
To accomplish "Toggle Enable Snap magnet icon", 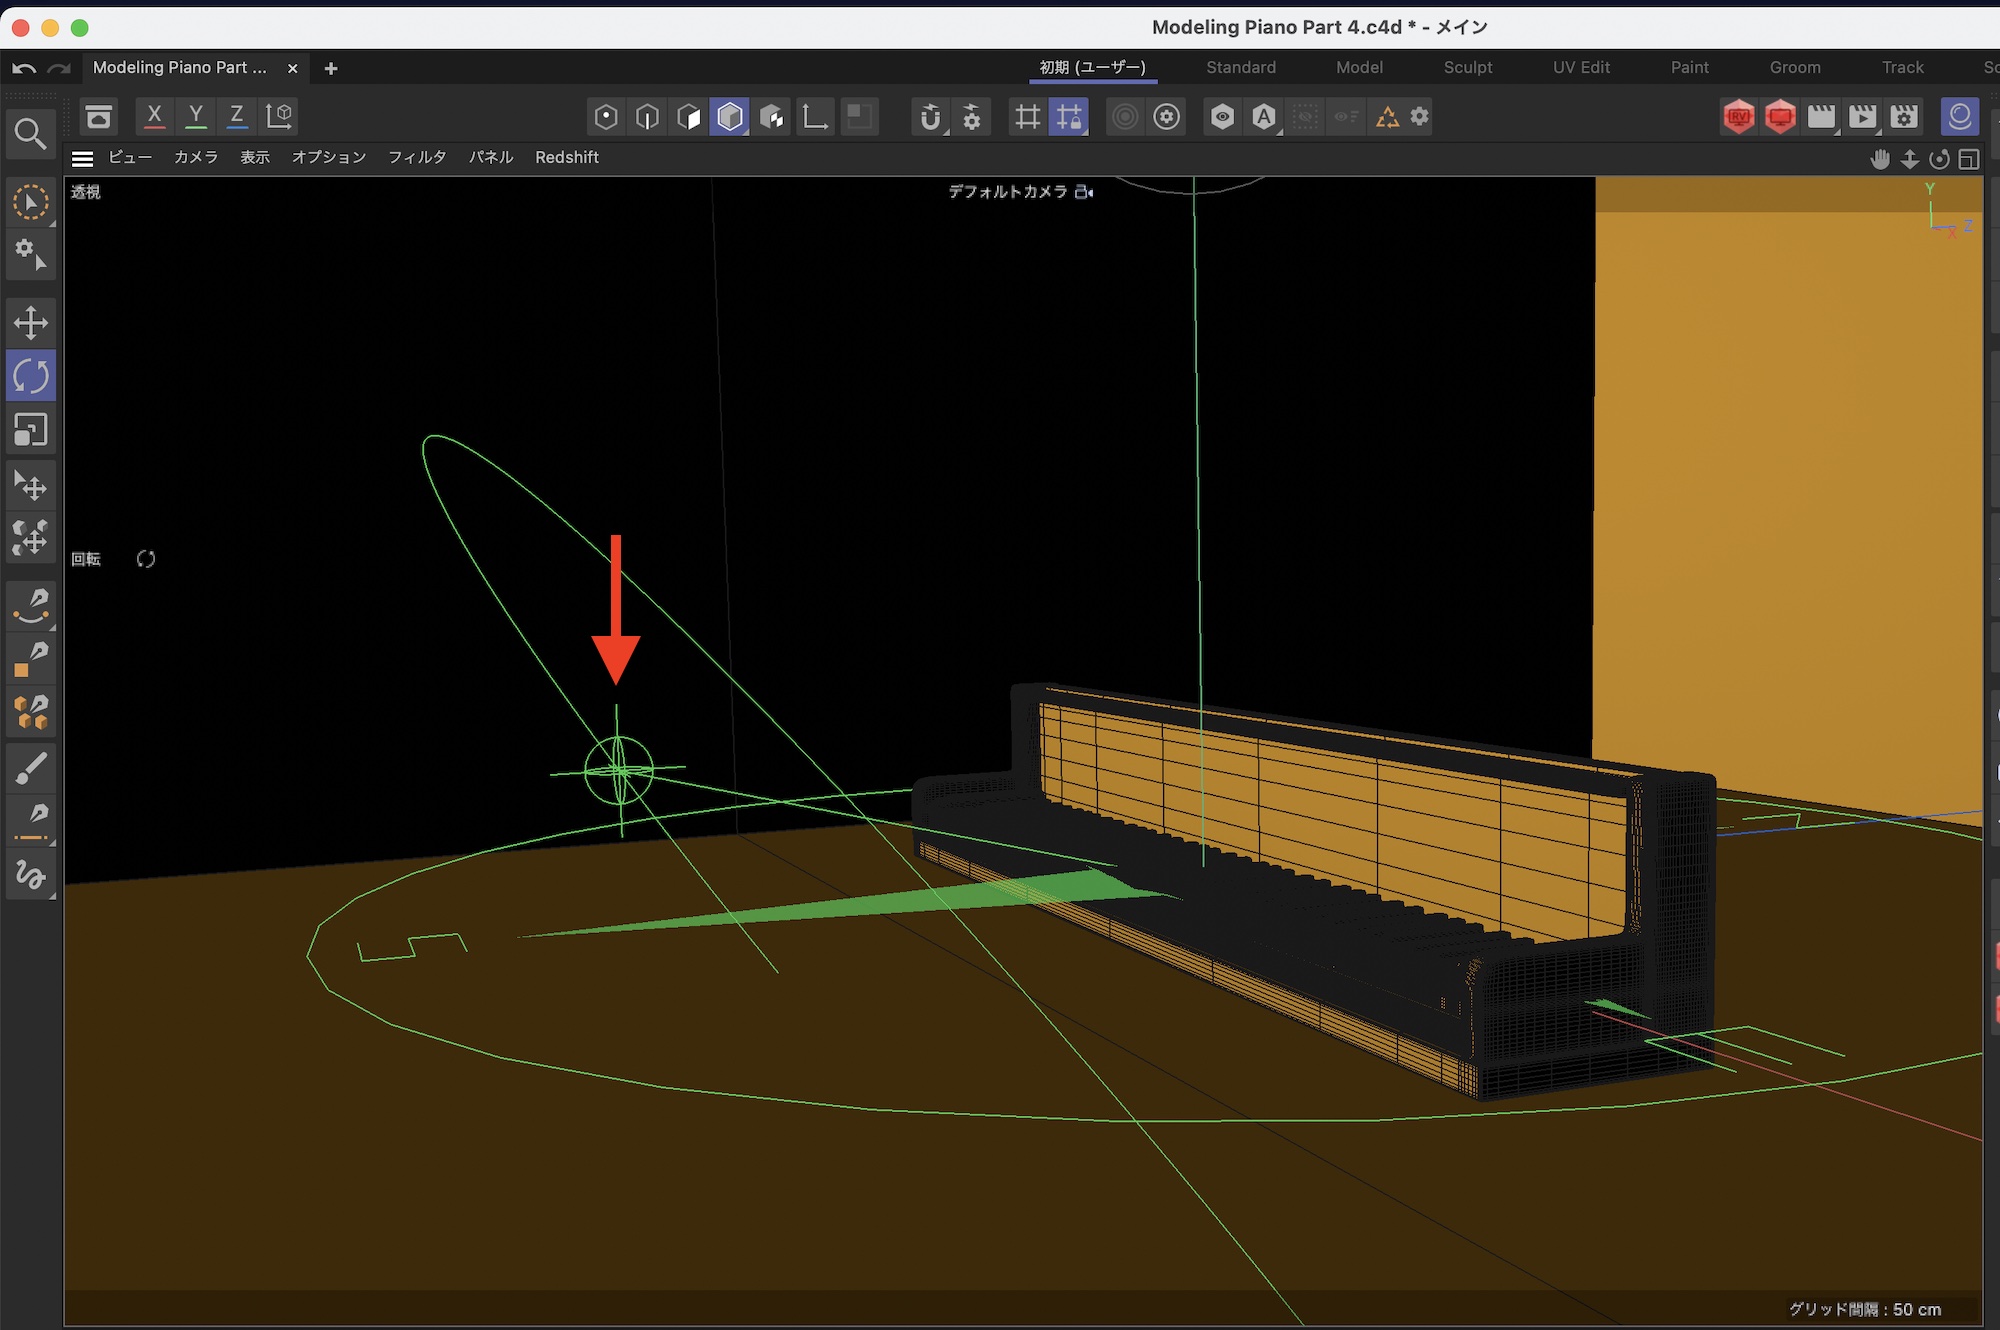I will click(930, 117).
